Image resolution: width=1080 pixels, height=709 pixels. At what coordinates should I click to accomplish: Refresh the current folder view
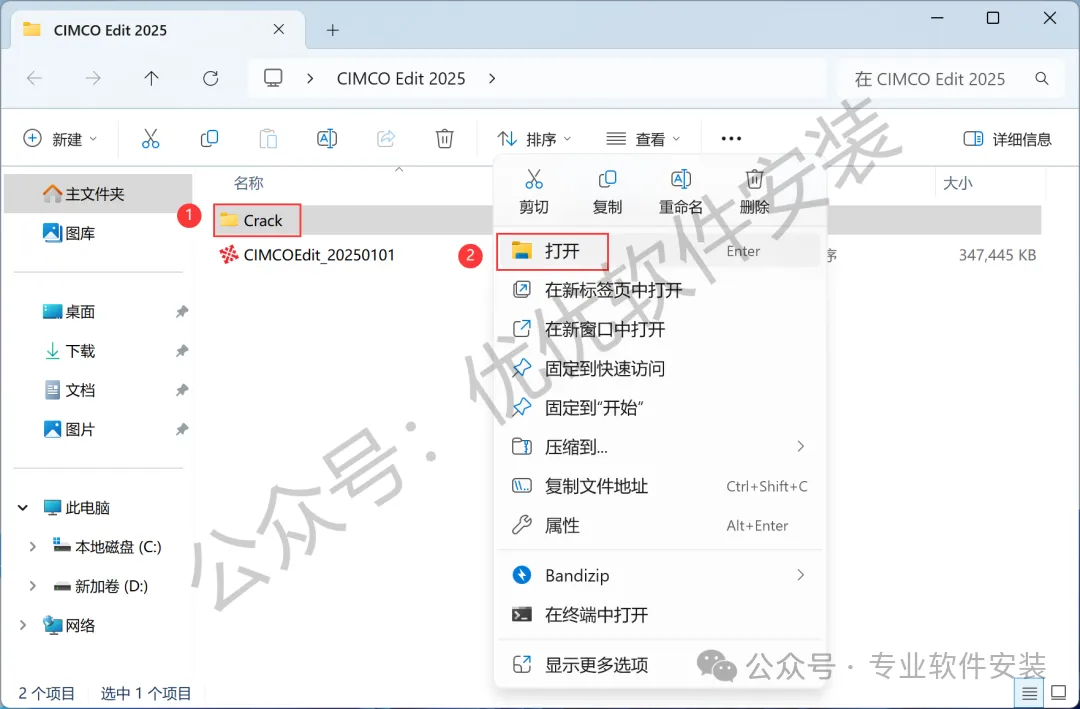pyautogui.click(x=211, y=79)
